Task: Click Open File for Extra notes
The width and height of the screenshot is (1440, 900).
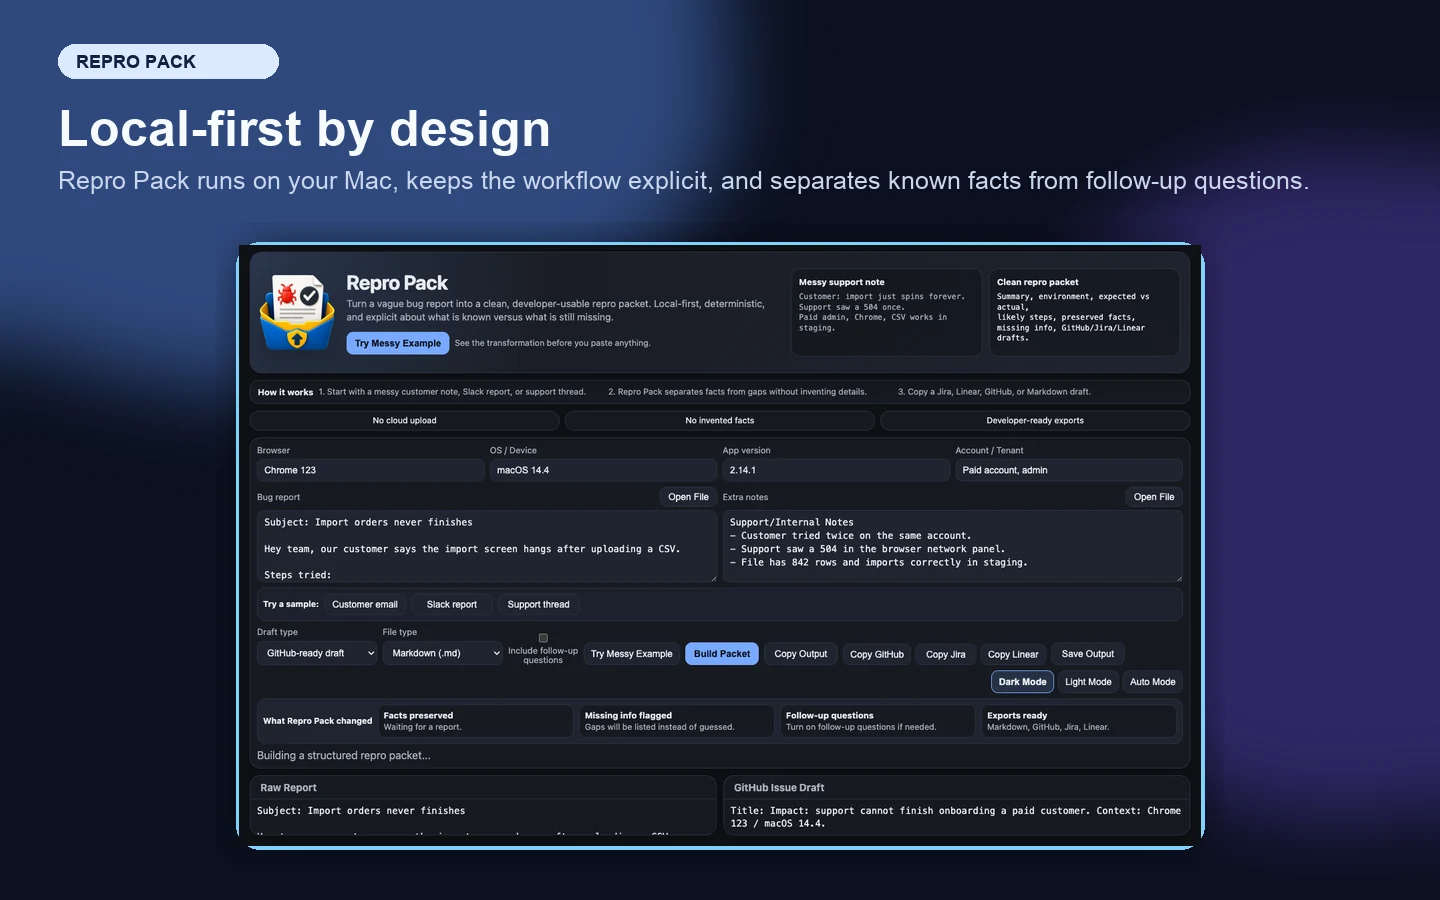Action: pos(1154,497)
